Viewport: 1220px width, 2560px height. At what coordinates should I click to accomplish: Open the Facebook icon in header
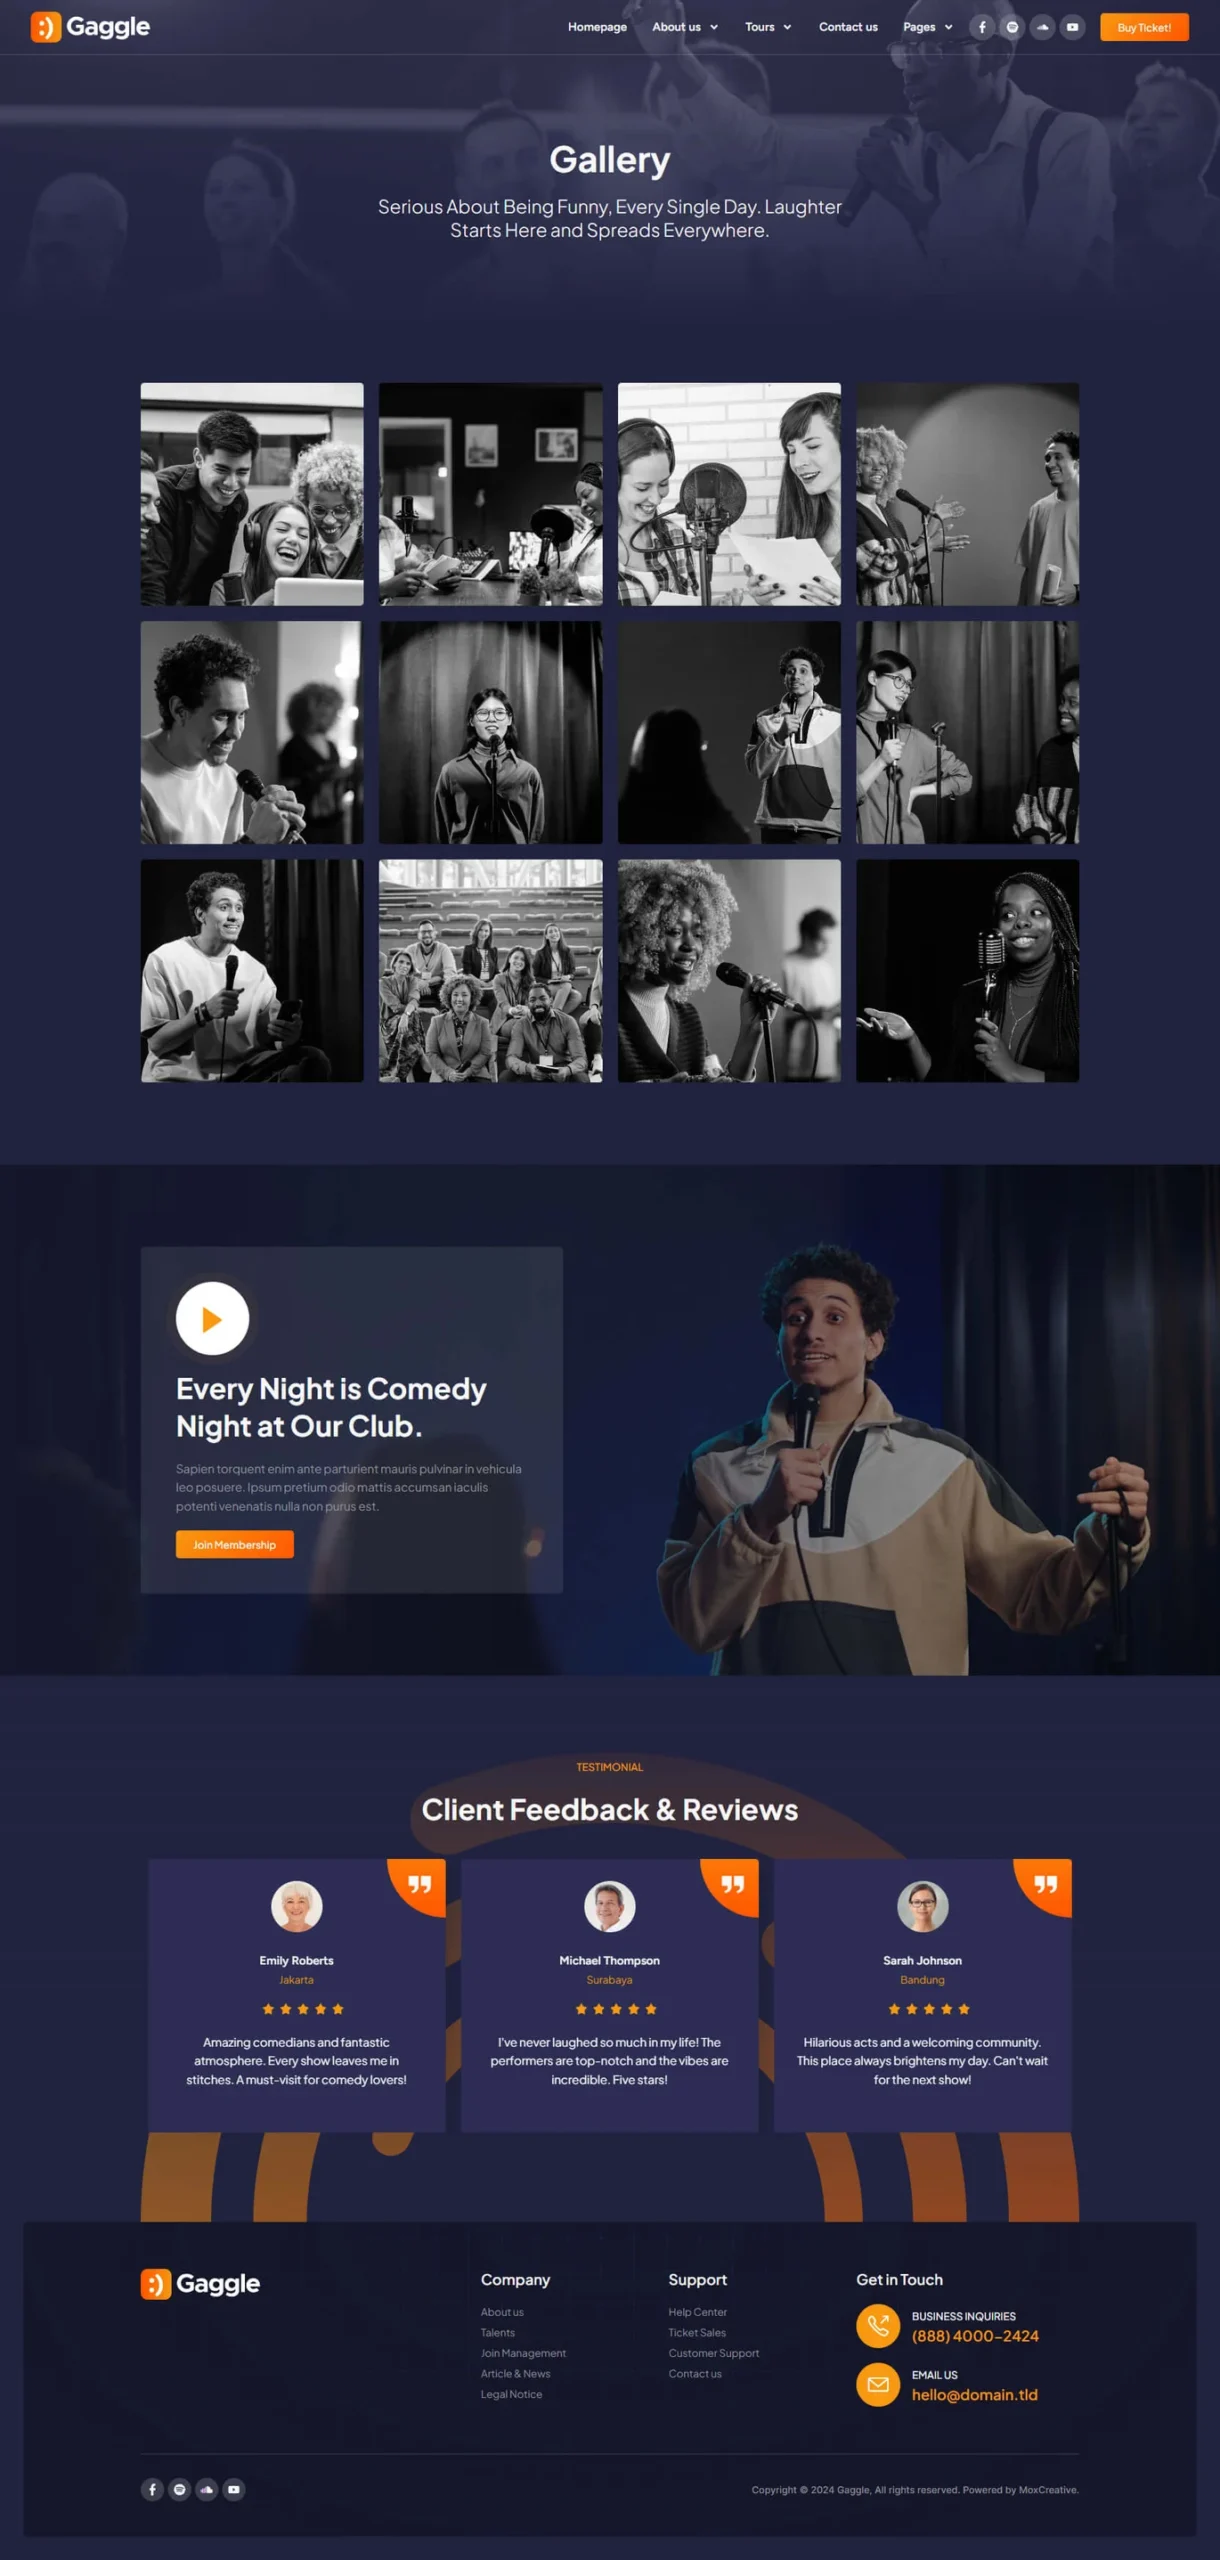[982, 27]
